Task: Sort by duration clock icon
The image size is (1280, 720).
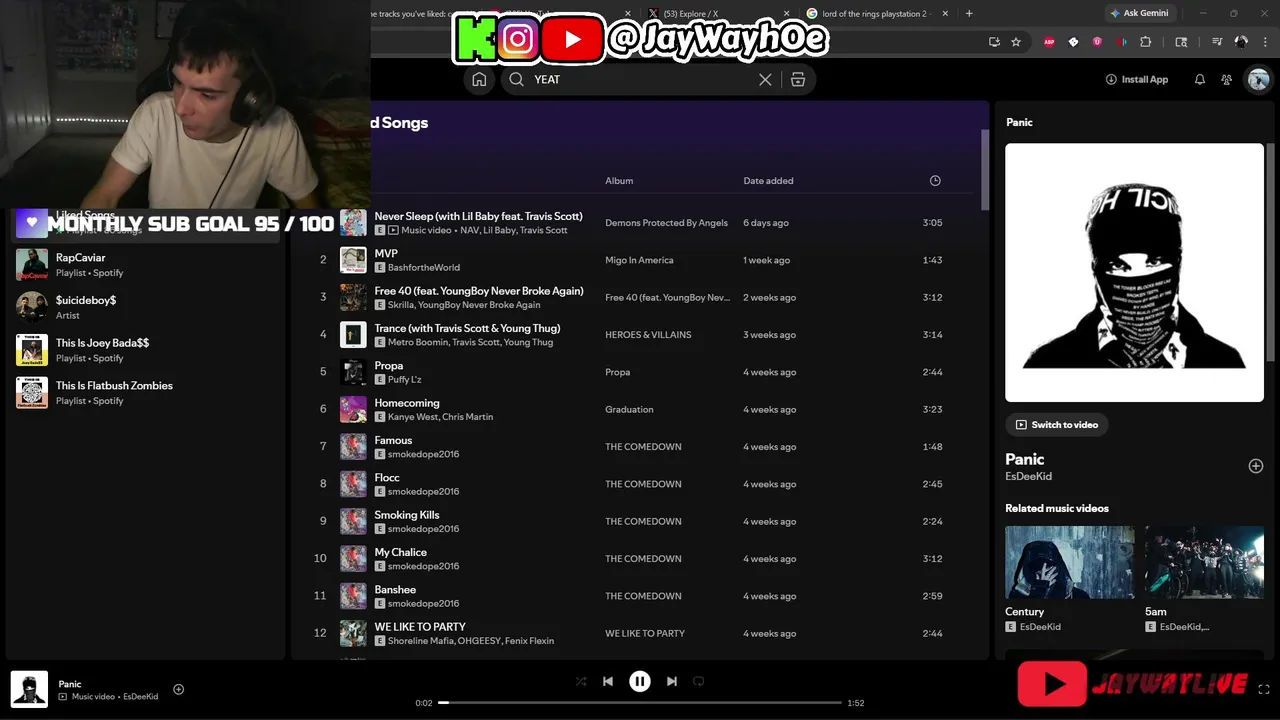Action: (935, 181)
